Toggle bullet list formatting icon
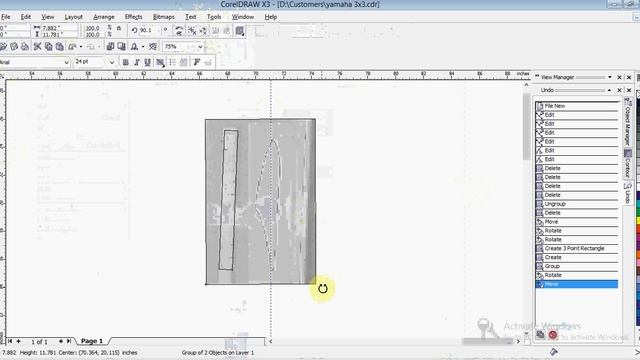This screenshot has width=640, height=360. 172,62
